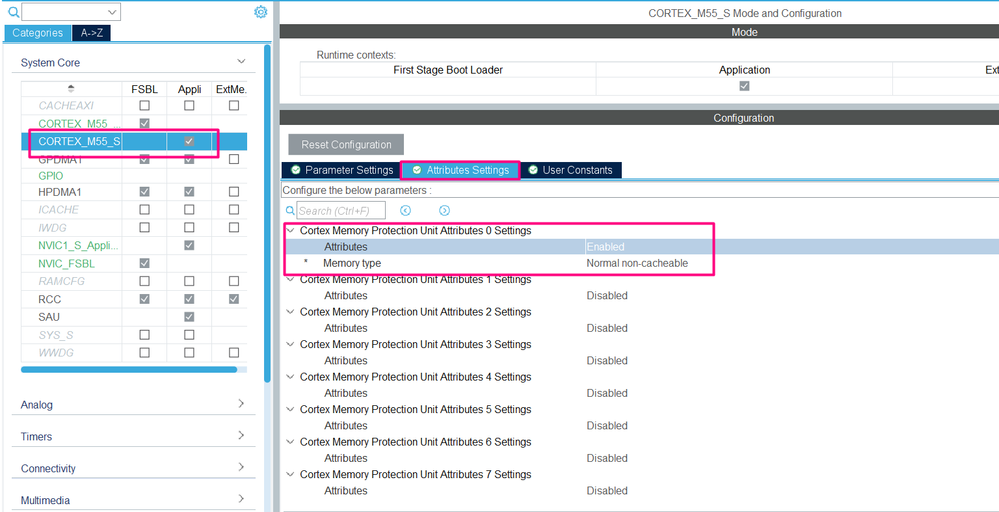Select RAMCFG in the peripheral list
999x512 pixels.
click(x=62, y=281)
